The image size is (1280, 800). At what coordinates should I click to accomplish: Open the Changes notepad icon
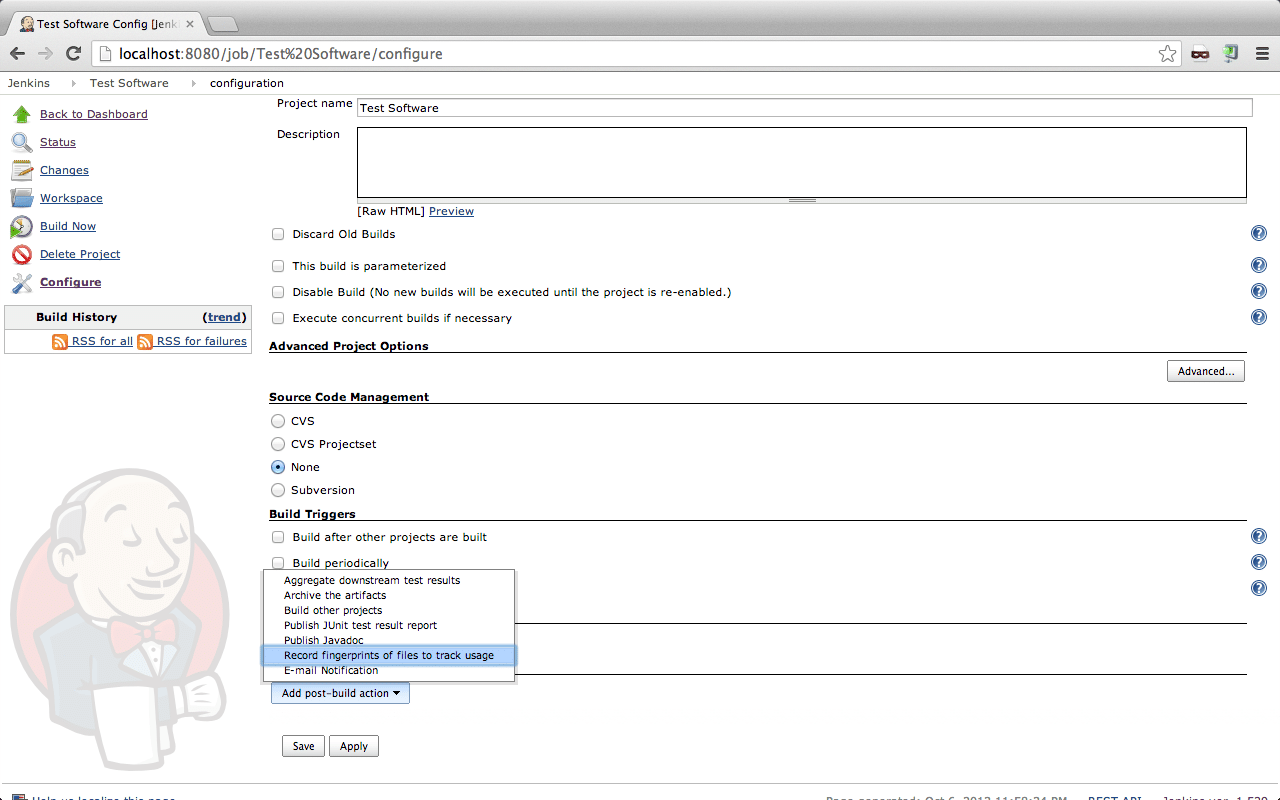point(22,170)
